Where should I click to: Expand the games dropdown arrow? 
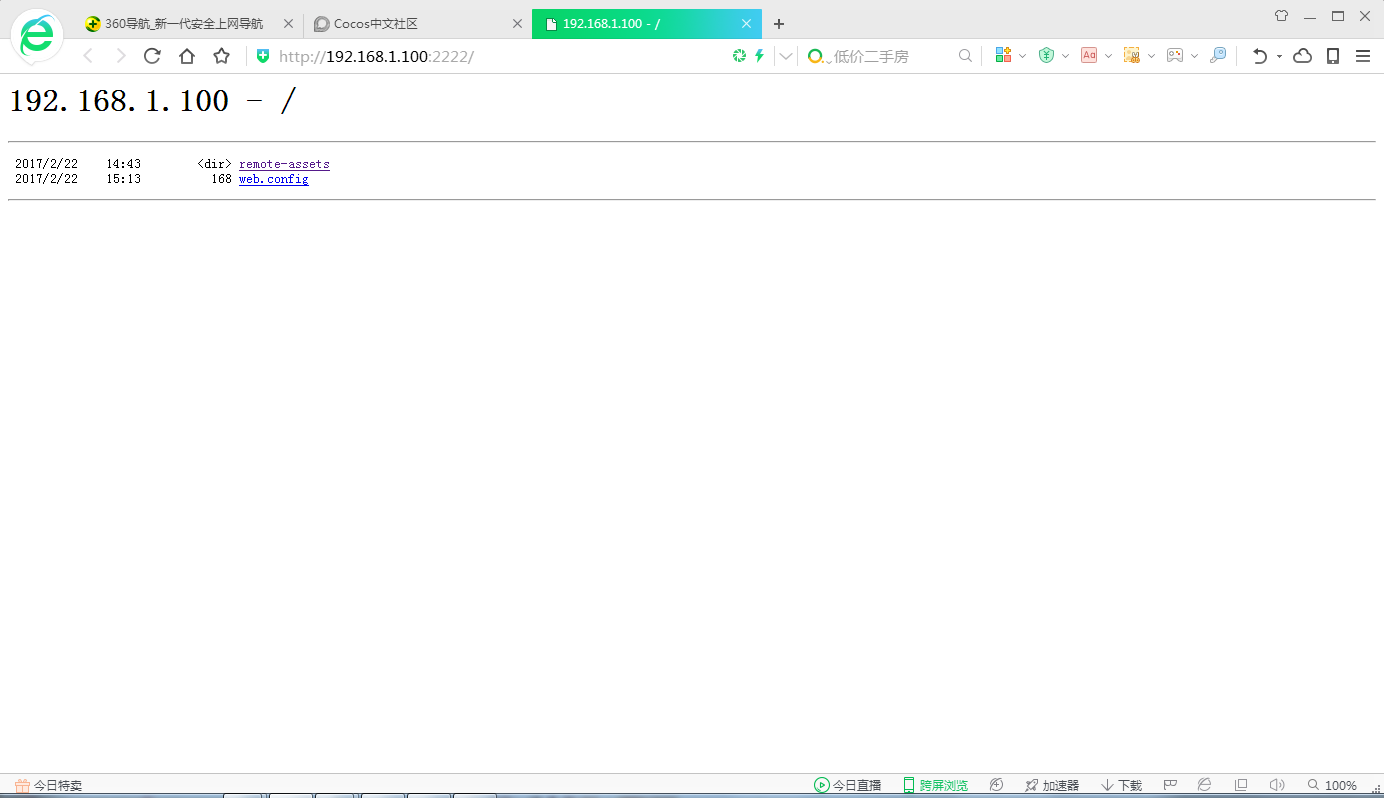pyautogui.click(x=1195, y=56)
